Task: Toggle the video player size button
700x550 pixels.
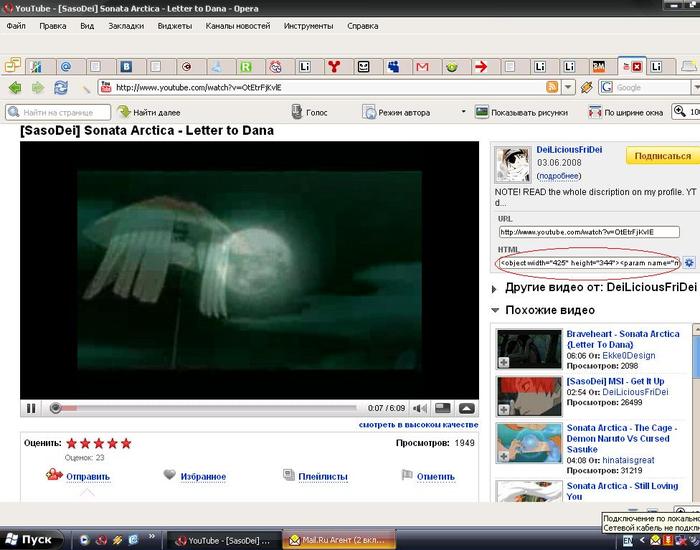Action: [443, 408]
